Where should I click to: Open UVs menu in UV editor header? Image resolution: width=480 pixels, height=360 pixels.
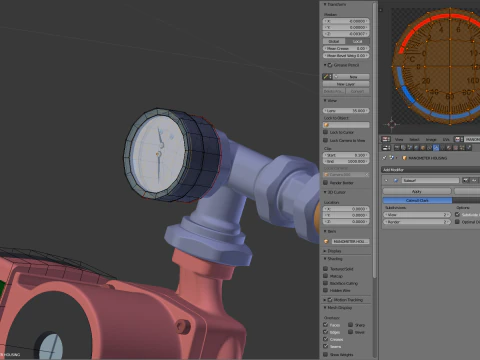pos(446,139)
